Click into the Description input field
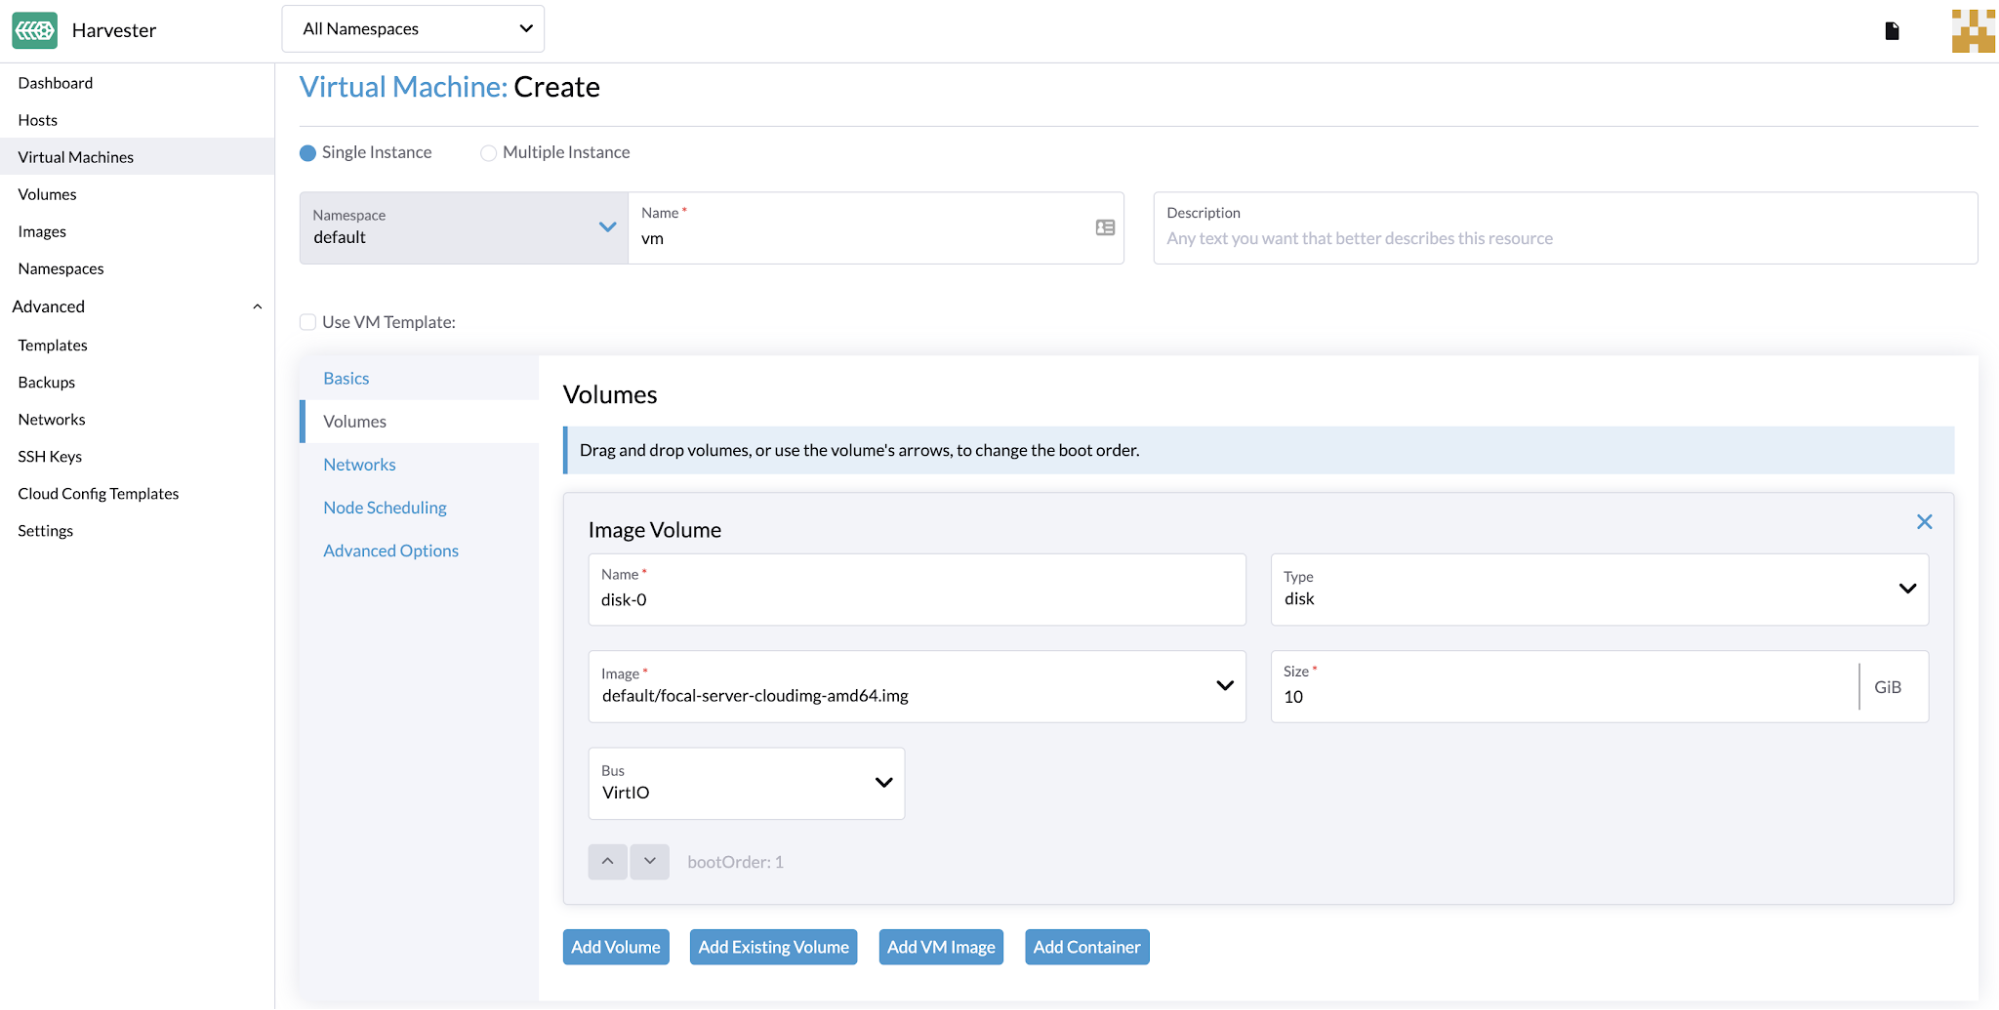 [x=1564, y=238]
